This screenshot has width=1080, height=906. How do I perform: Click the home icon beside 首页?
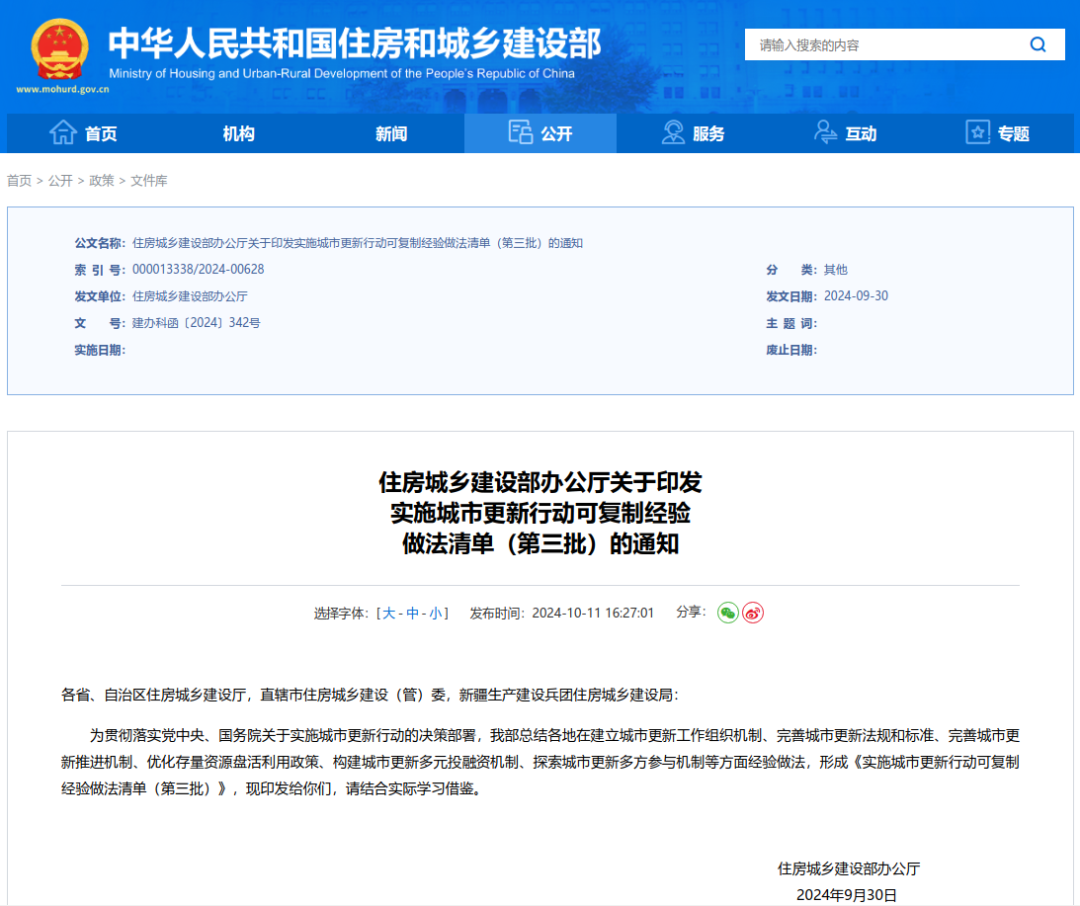pos(63,132)
